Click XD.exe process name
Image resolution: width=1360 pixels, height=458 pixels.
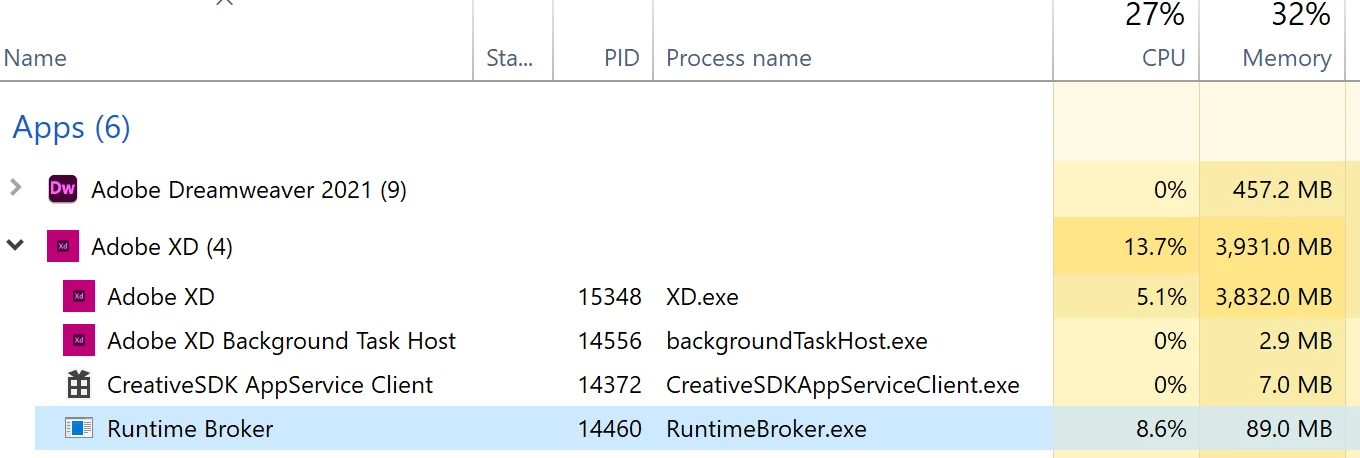click(702, 297)
